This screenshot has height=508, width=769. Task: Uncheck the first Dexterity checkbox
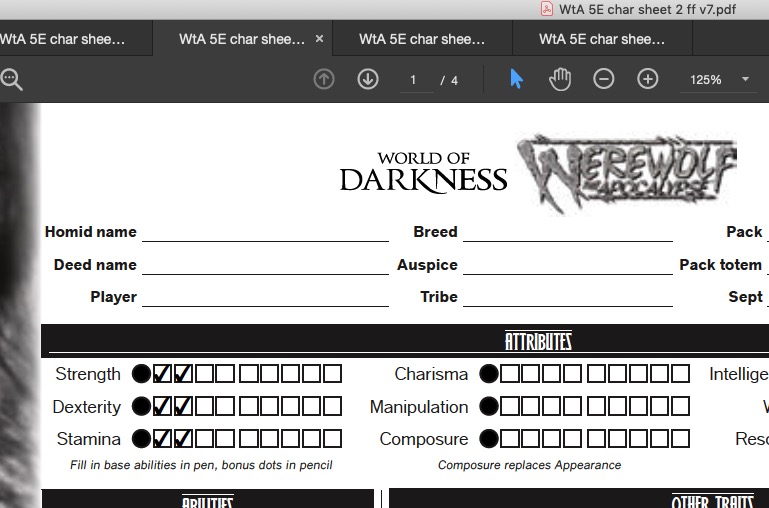coord(162,406)
